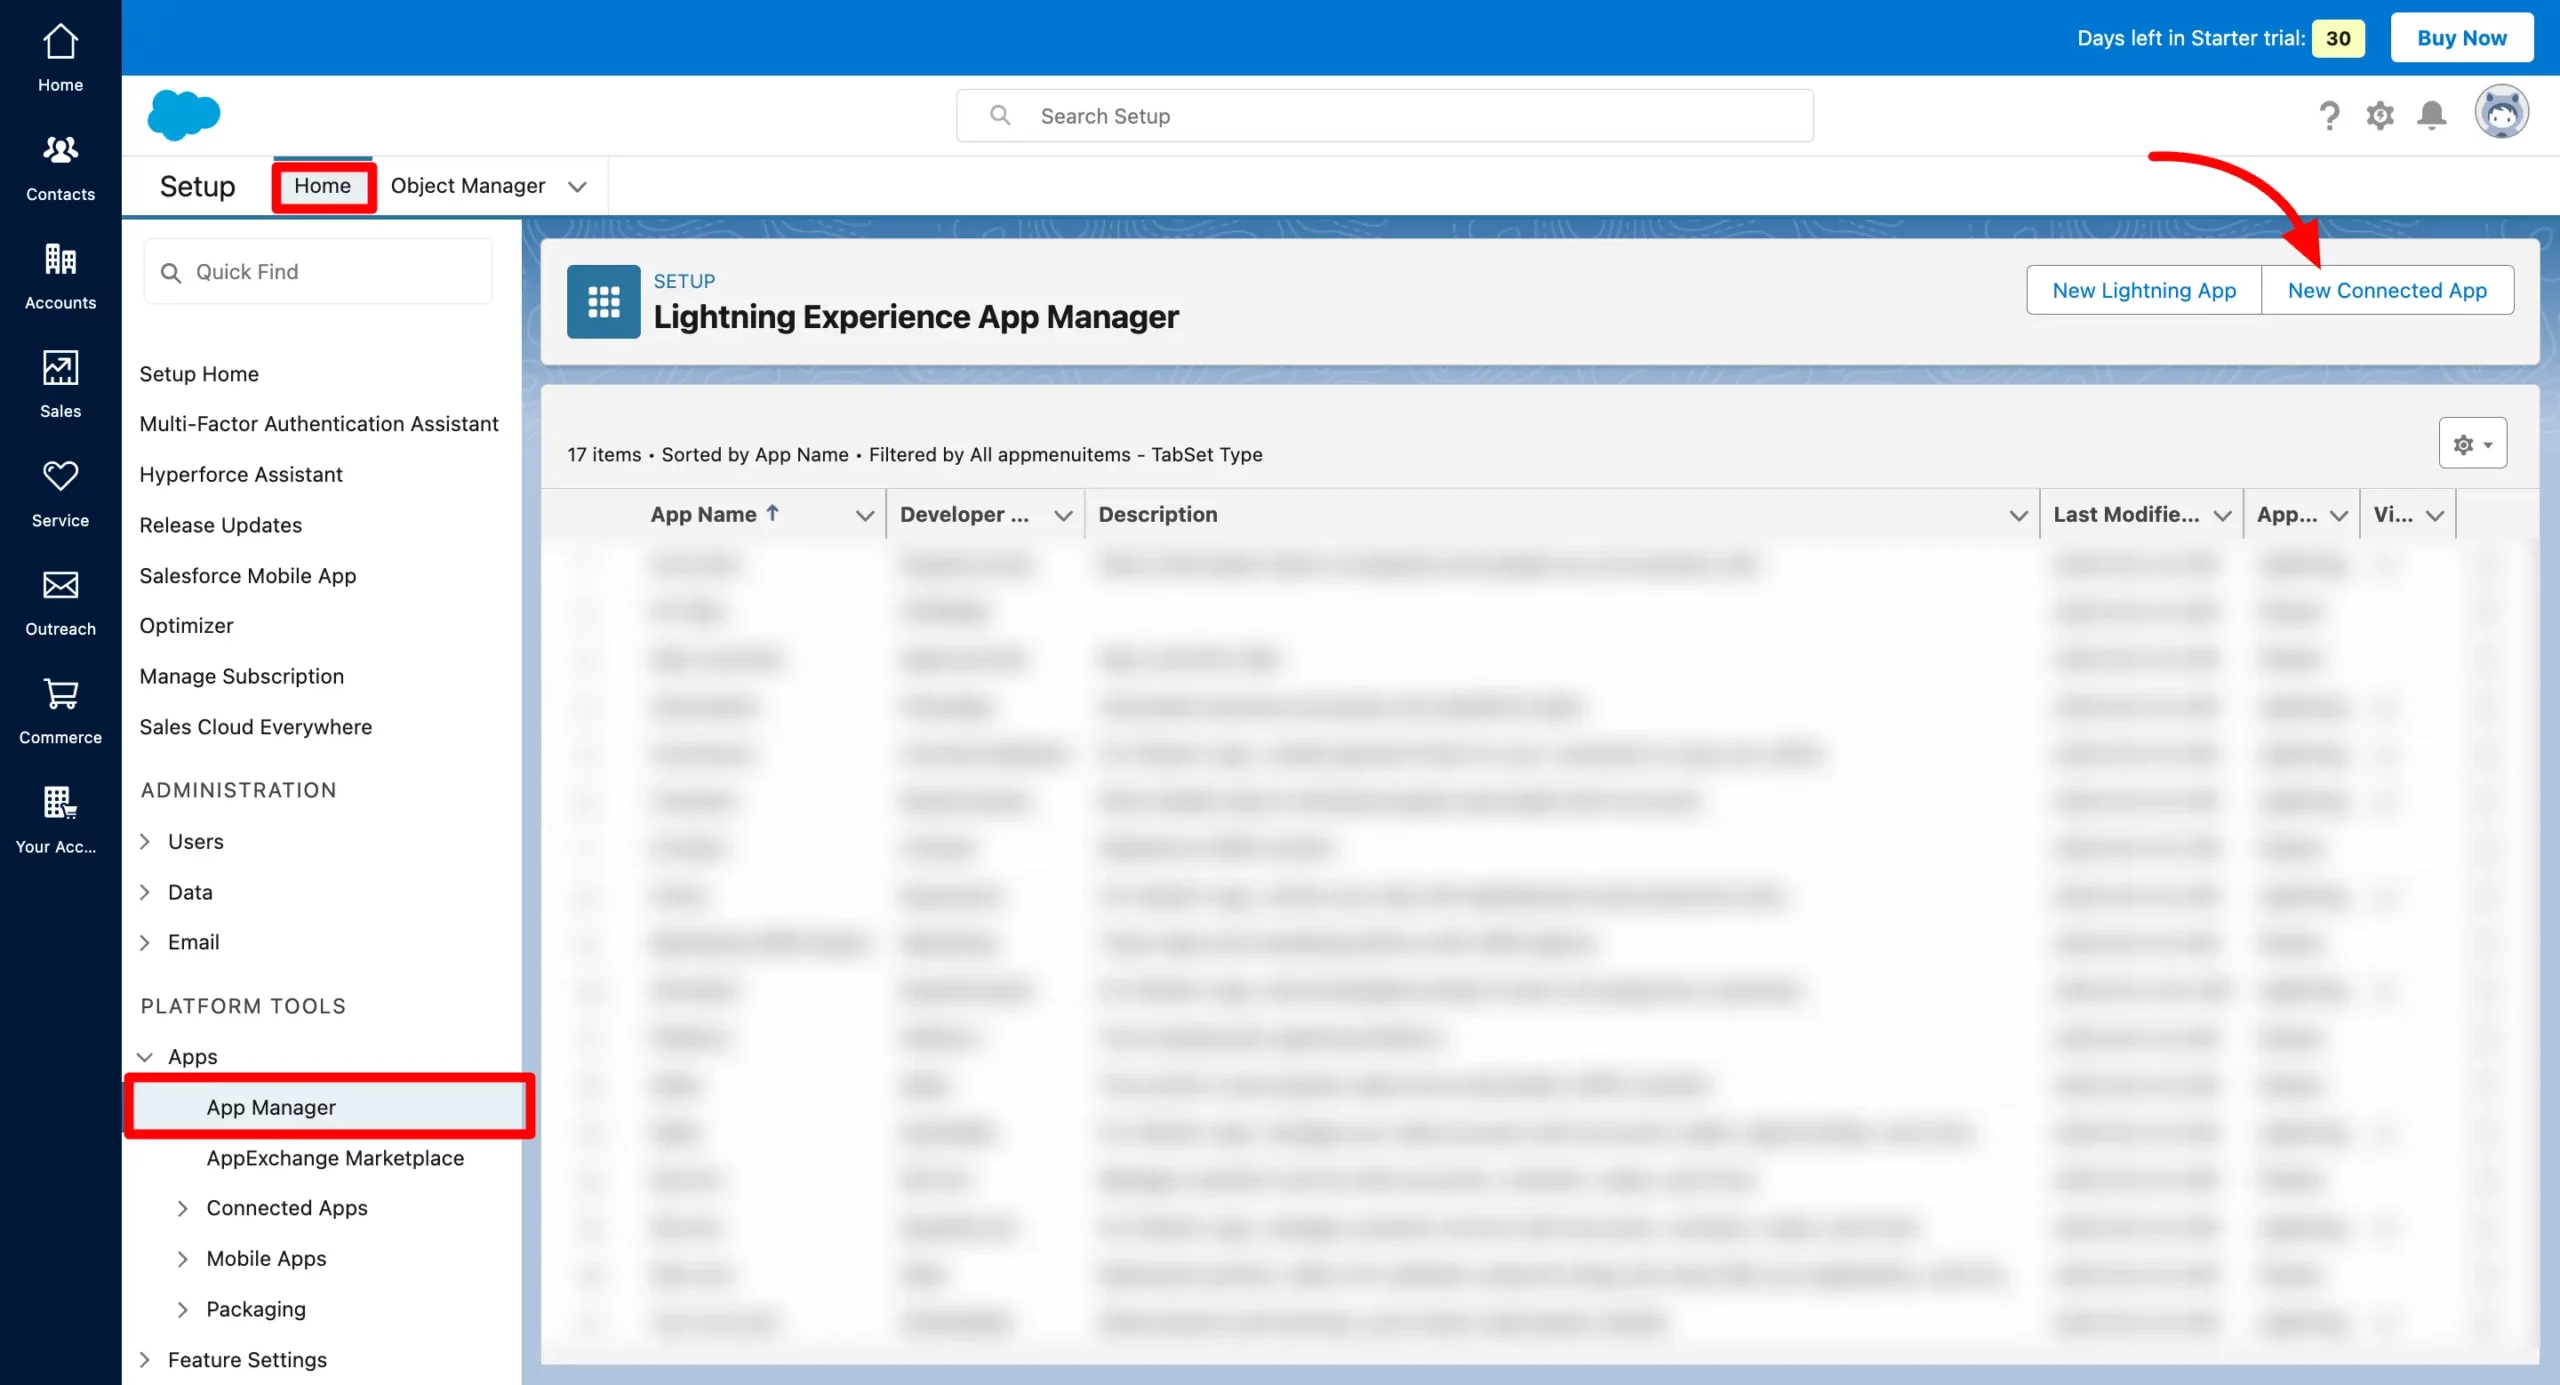2560x1385 pixels.
Task: Sort by the App Name column header
Action: [x=704, y=514]
